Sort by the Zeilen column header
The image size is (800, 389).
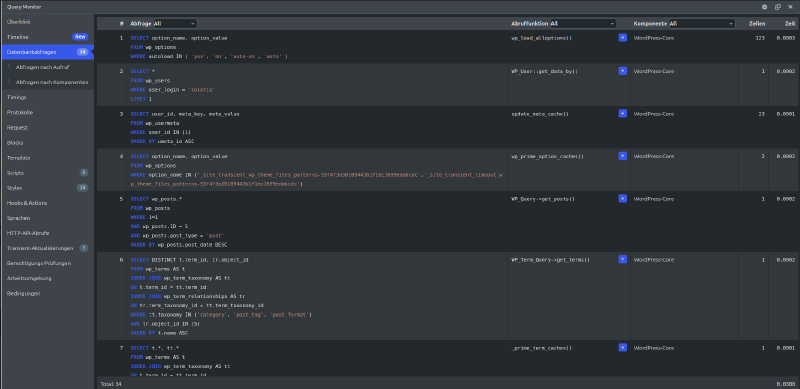tap(757, 23)
